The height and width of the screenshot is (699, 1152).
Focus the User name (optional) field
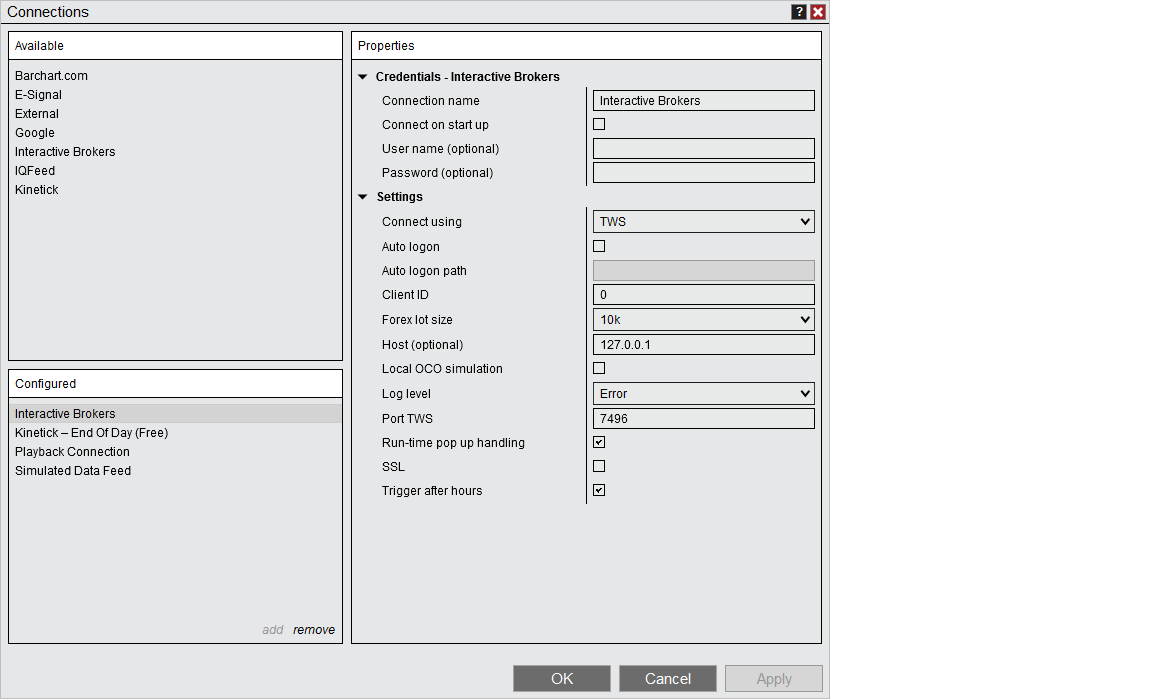tap(704, 148)
